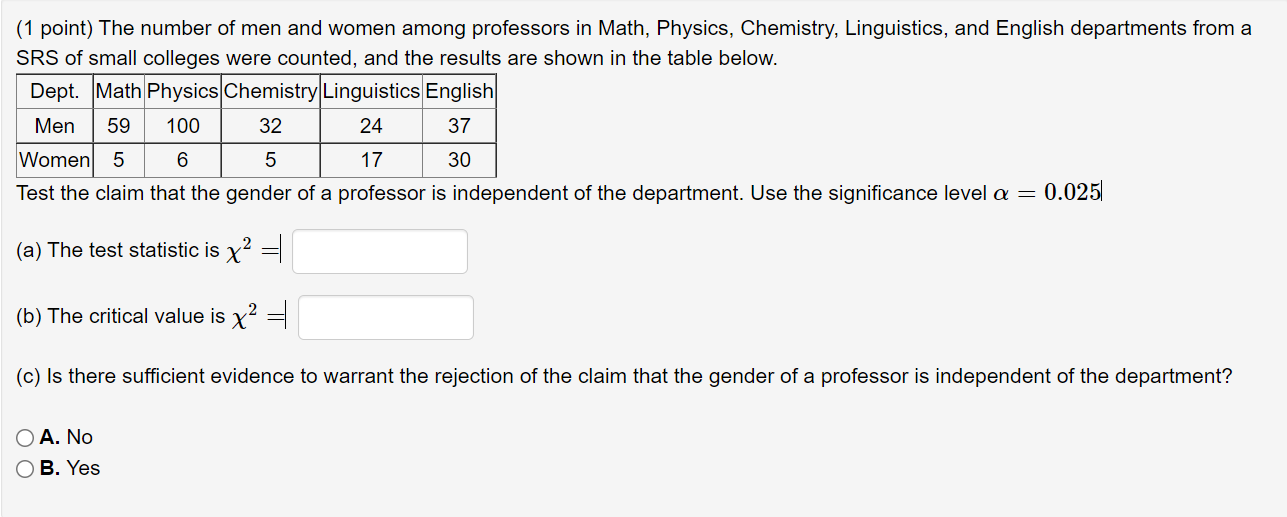
Task: Select radio option A. No
Action: point(24,437)
